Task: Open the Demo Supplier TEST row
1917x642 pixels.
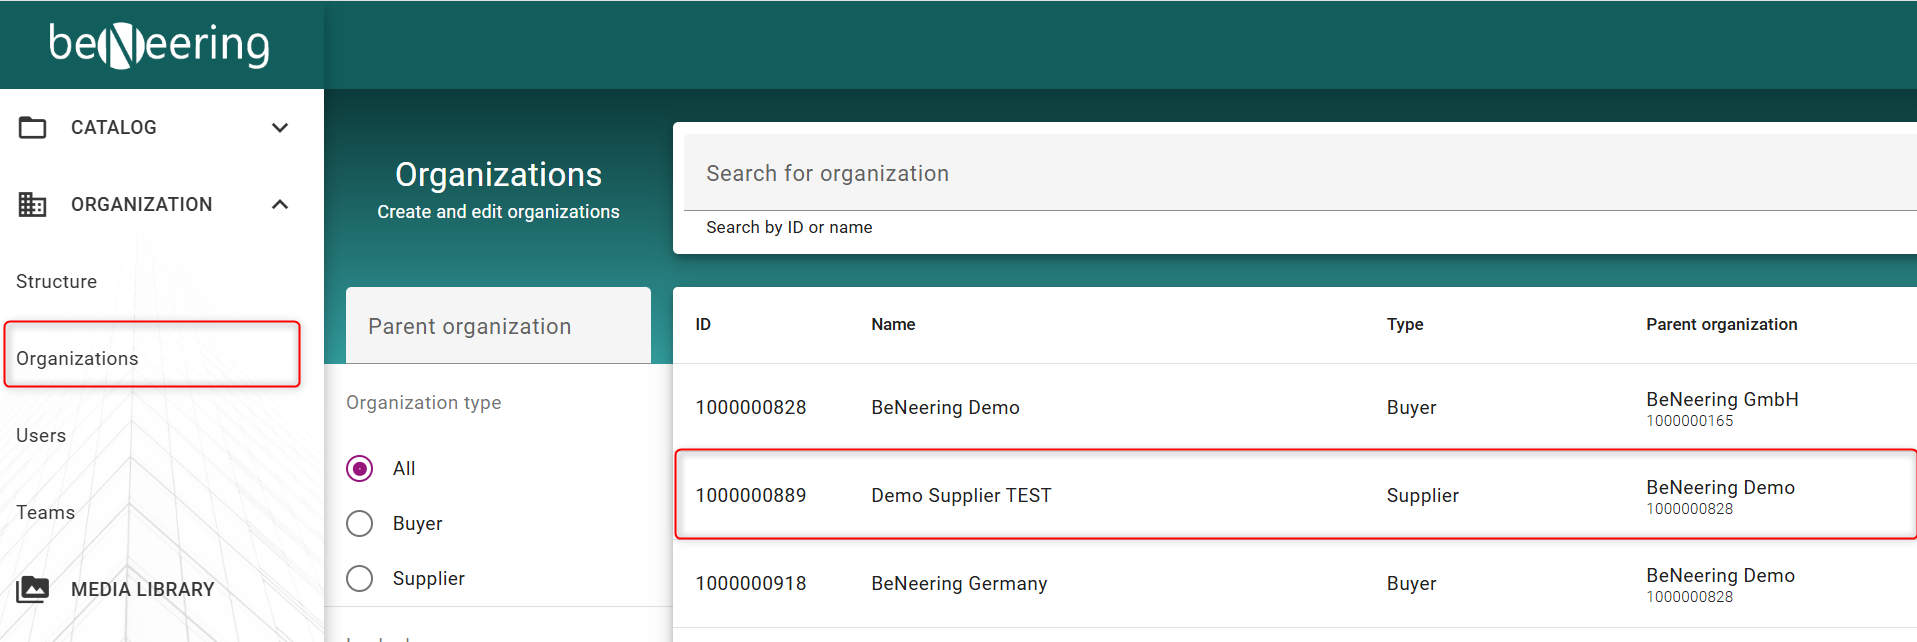Action: (961, 496)
